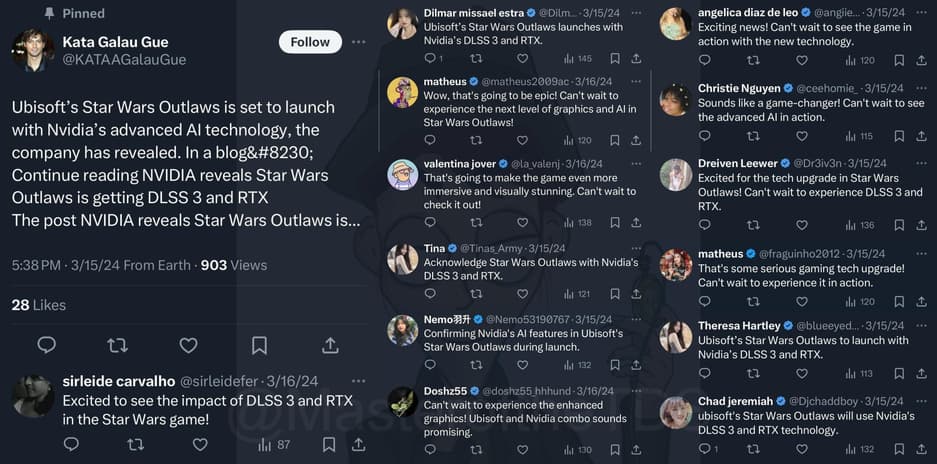Viewport: 937px width, 464px height.
Task: Reply to Chad jeremiah's comment
Action: (x=704, y=449)
